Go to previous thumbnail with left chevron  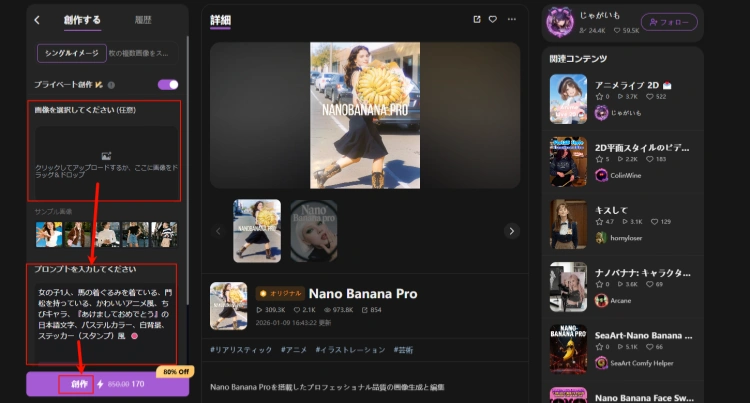(x=219, y=231)
